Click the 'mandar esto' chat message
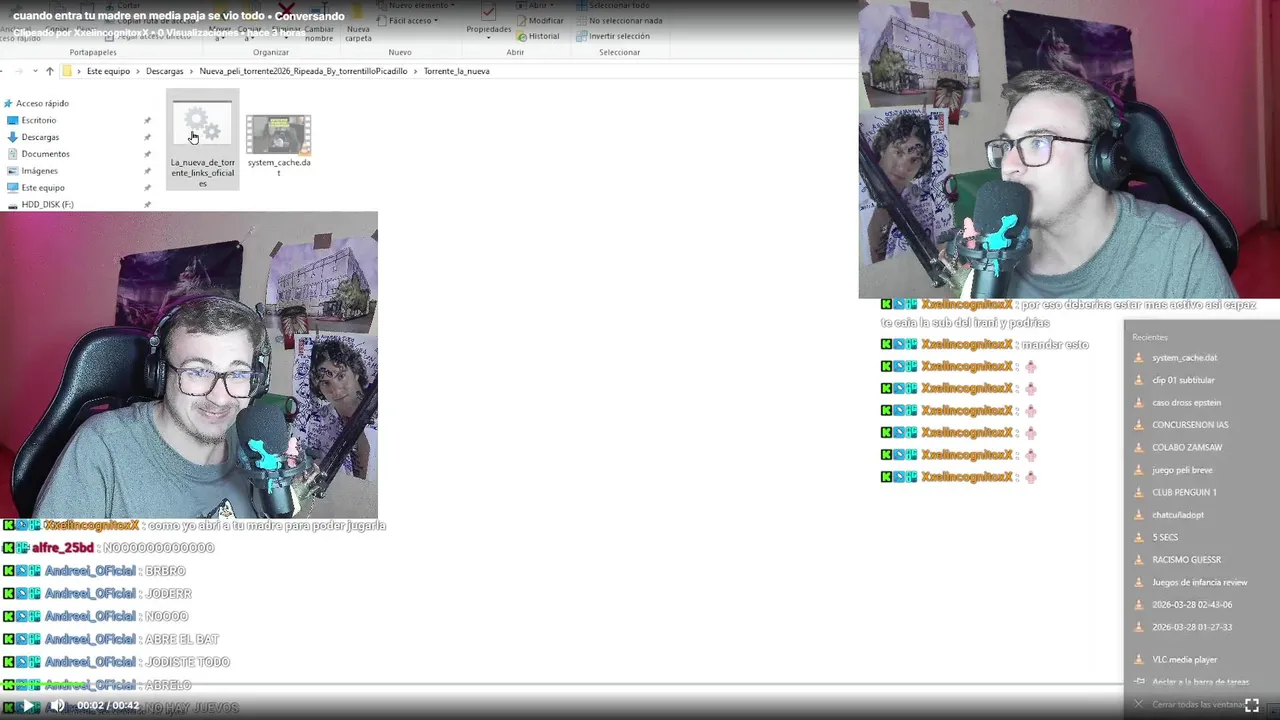 (1055, 344)
